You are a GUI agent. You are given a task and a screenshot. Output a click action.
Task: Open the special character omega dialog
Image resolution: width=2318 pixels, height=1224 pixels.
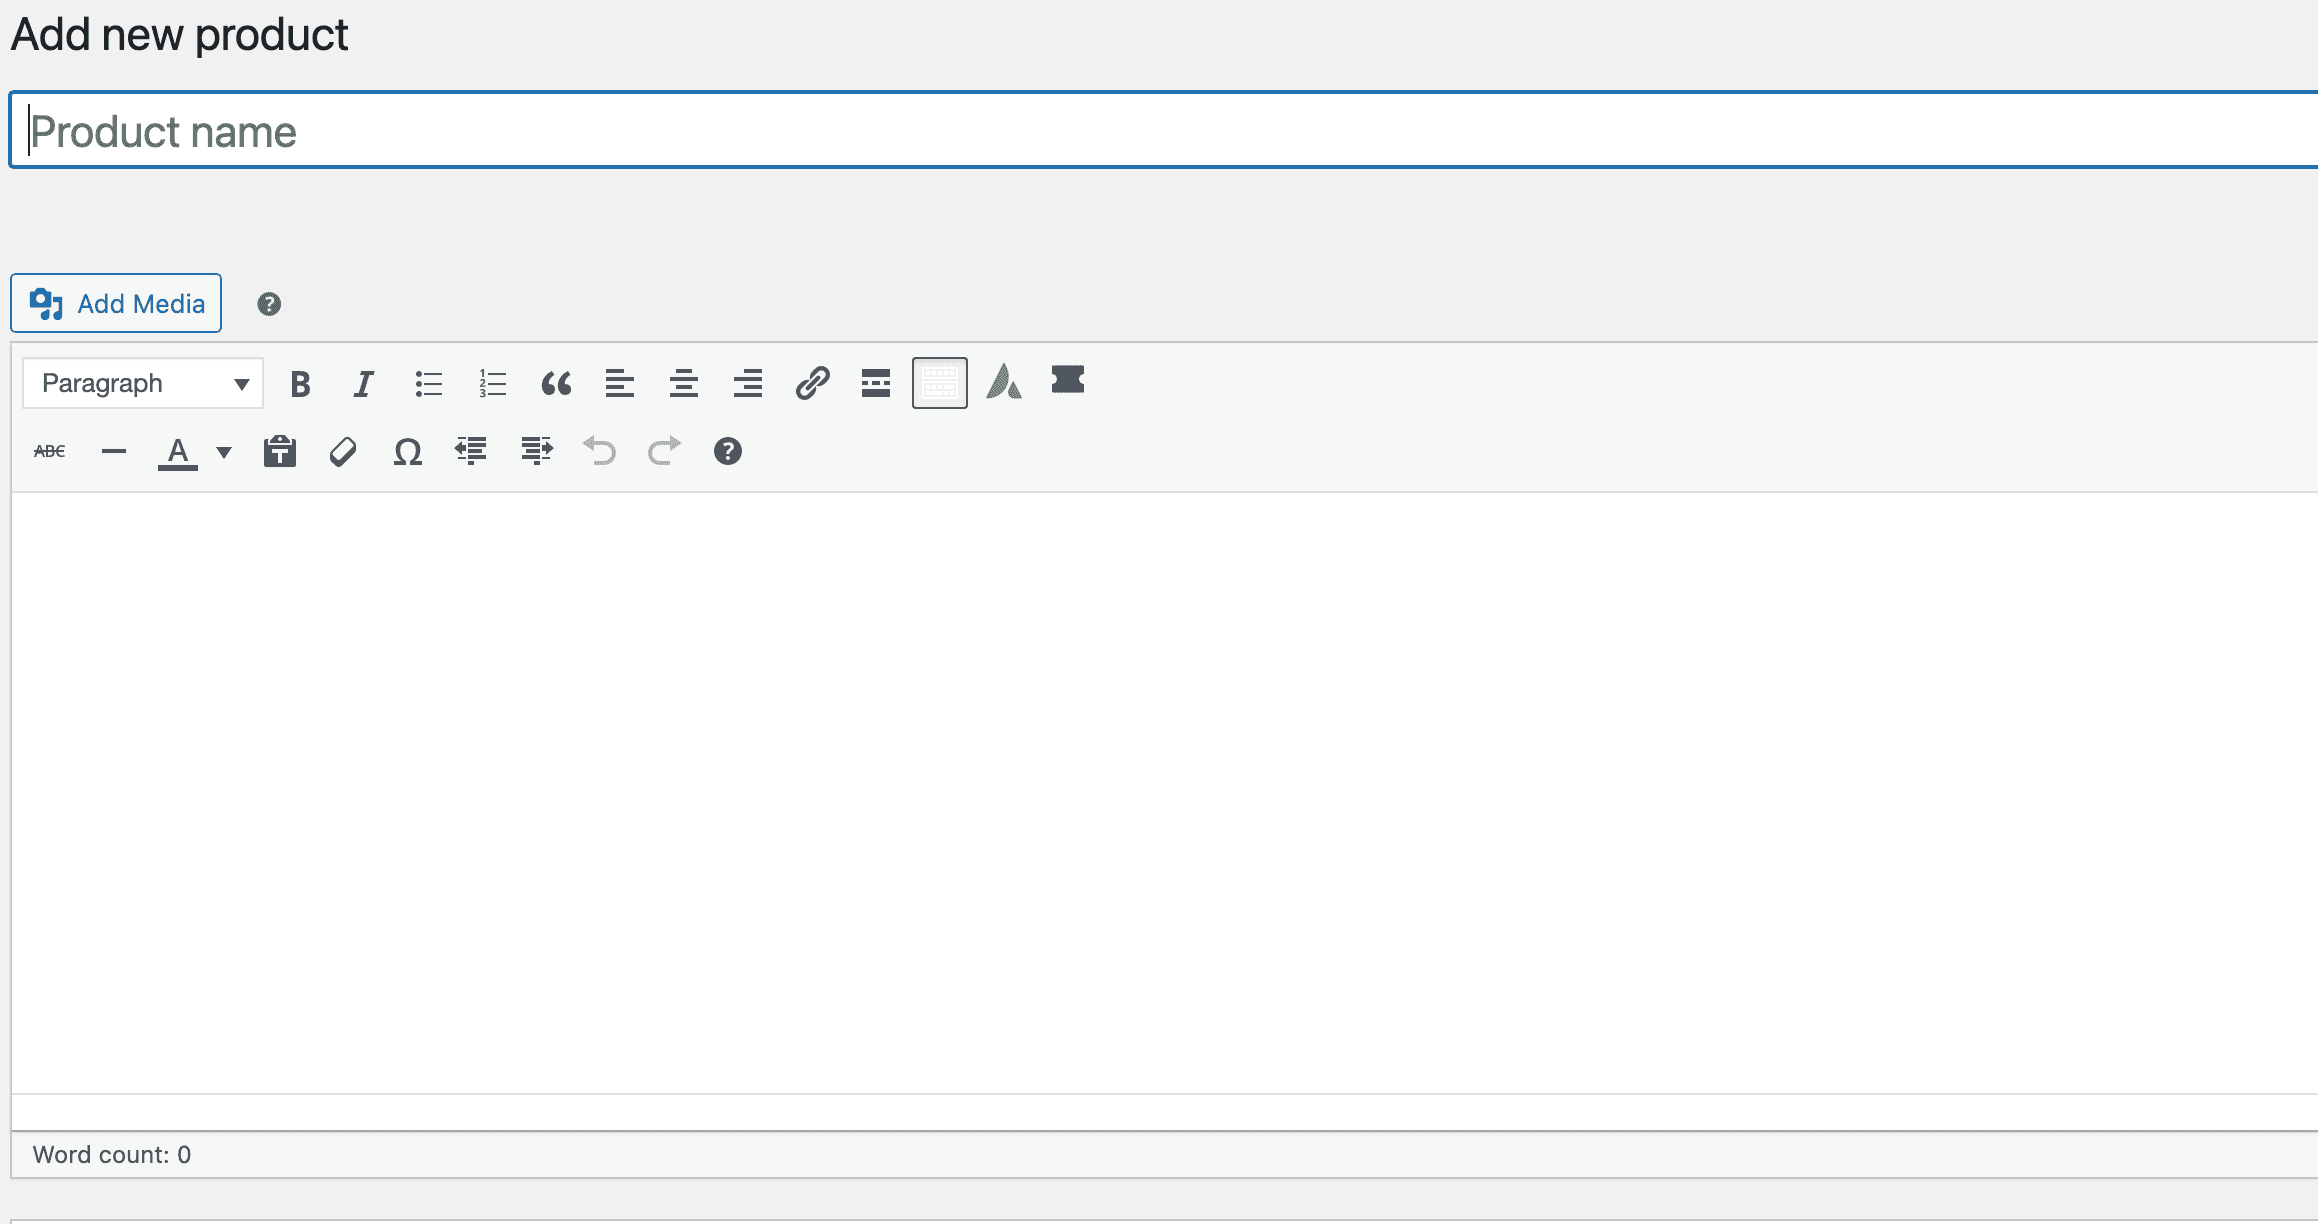pos(407,452)
